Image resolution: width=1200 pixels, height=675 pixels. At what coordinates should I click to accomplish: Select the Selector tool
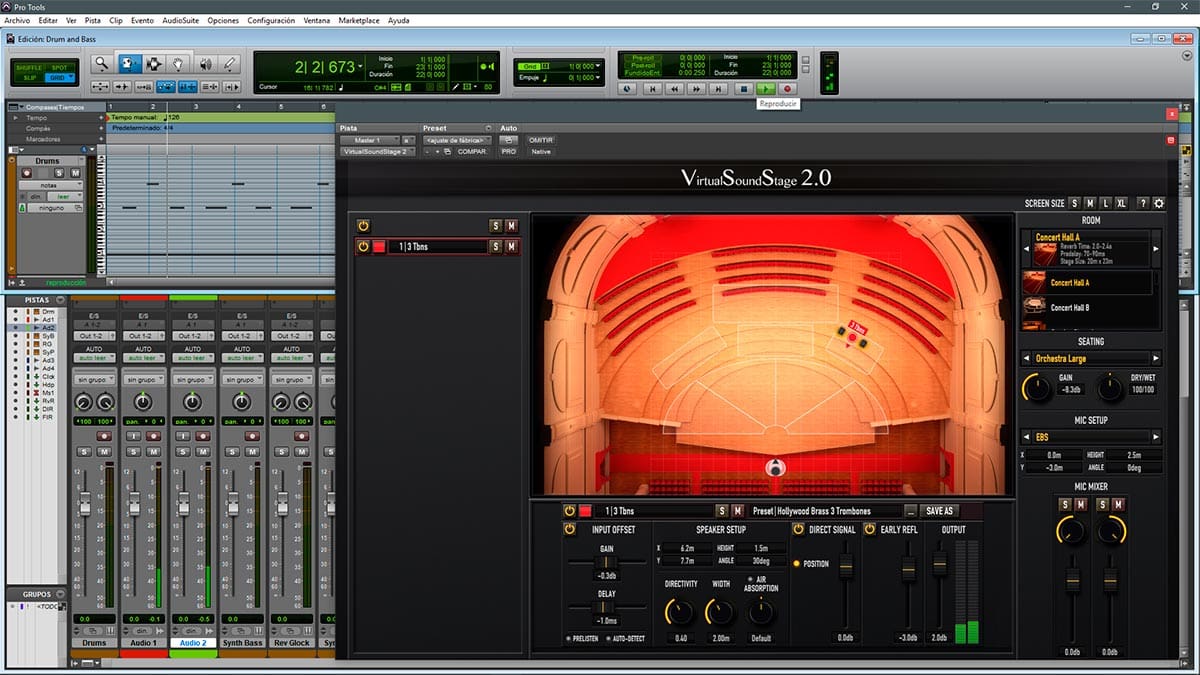pyautogui.click(x=154, y=63)
